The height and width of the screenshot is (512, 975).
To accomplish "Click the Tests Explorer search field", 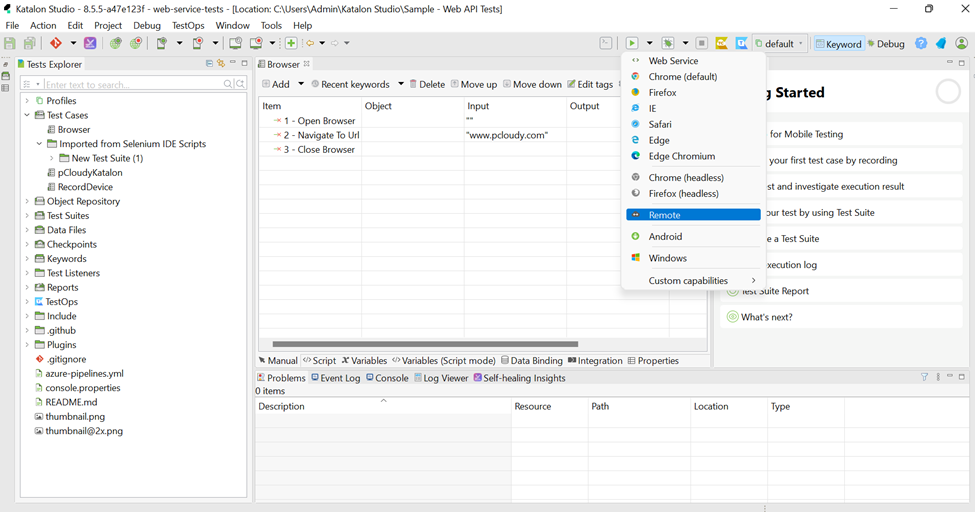I will point(135,84).
